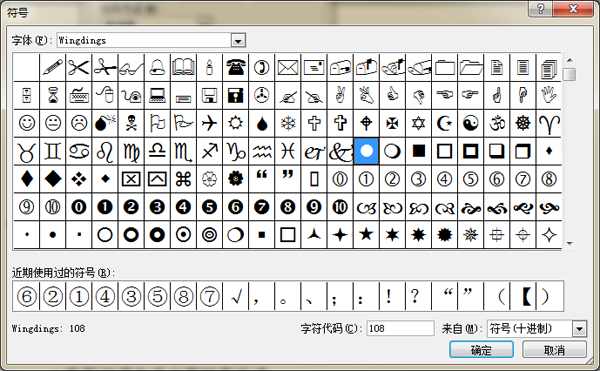The height and width of the screenshot is (371, 600).
Task: Click the scroll up arrow of symbol grid
Action: pyautogui.click(x=570, y=60)
